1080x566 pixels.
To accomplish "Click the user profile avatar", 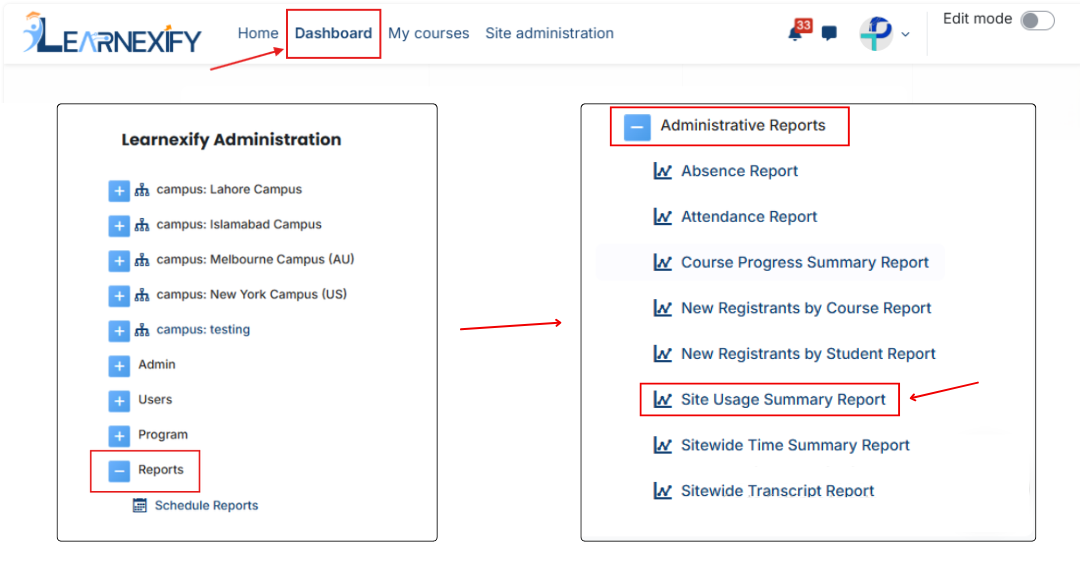I will pyautogui.click(x=875, y=33).
